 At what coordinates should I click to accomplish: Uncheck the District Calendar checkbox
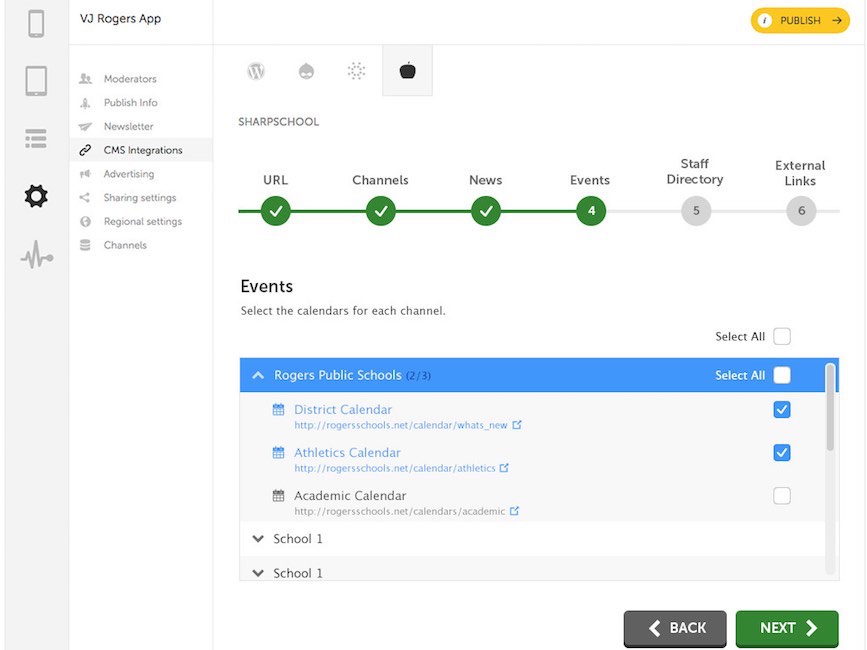[782, 410]
